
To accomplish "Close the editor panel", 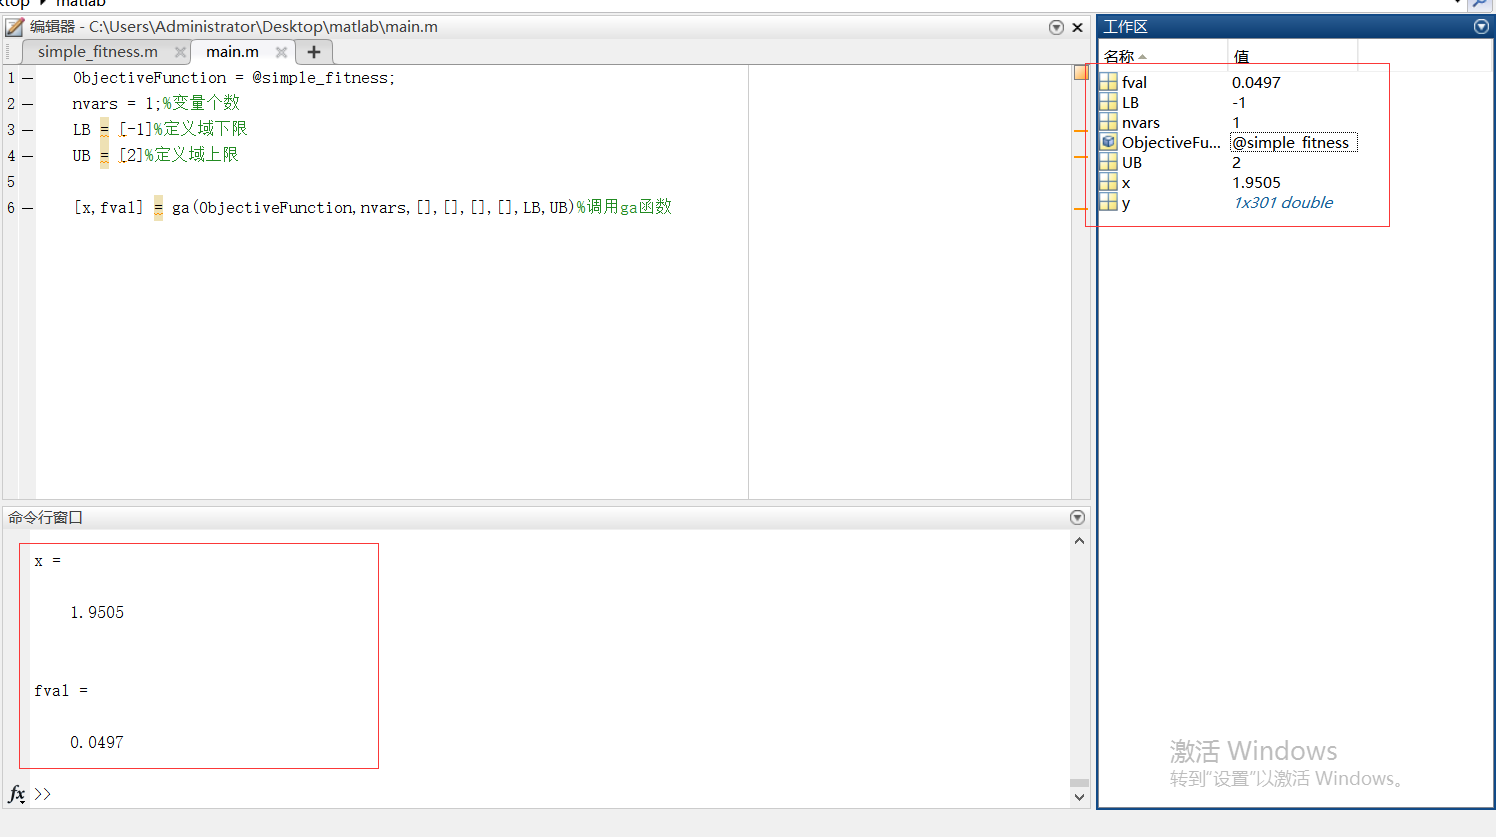I will [1078, 27].
